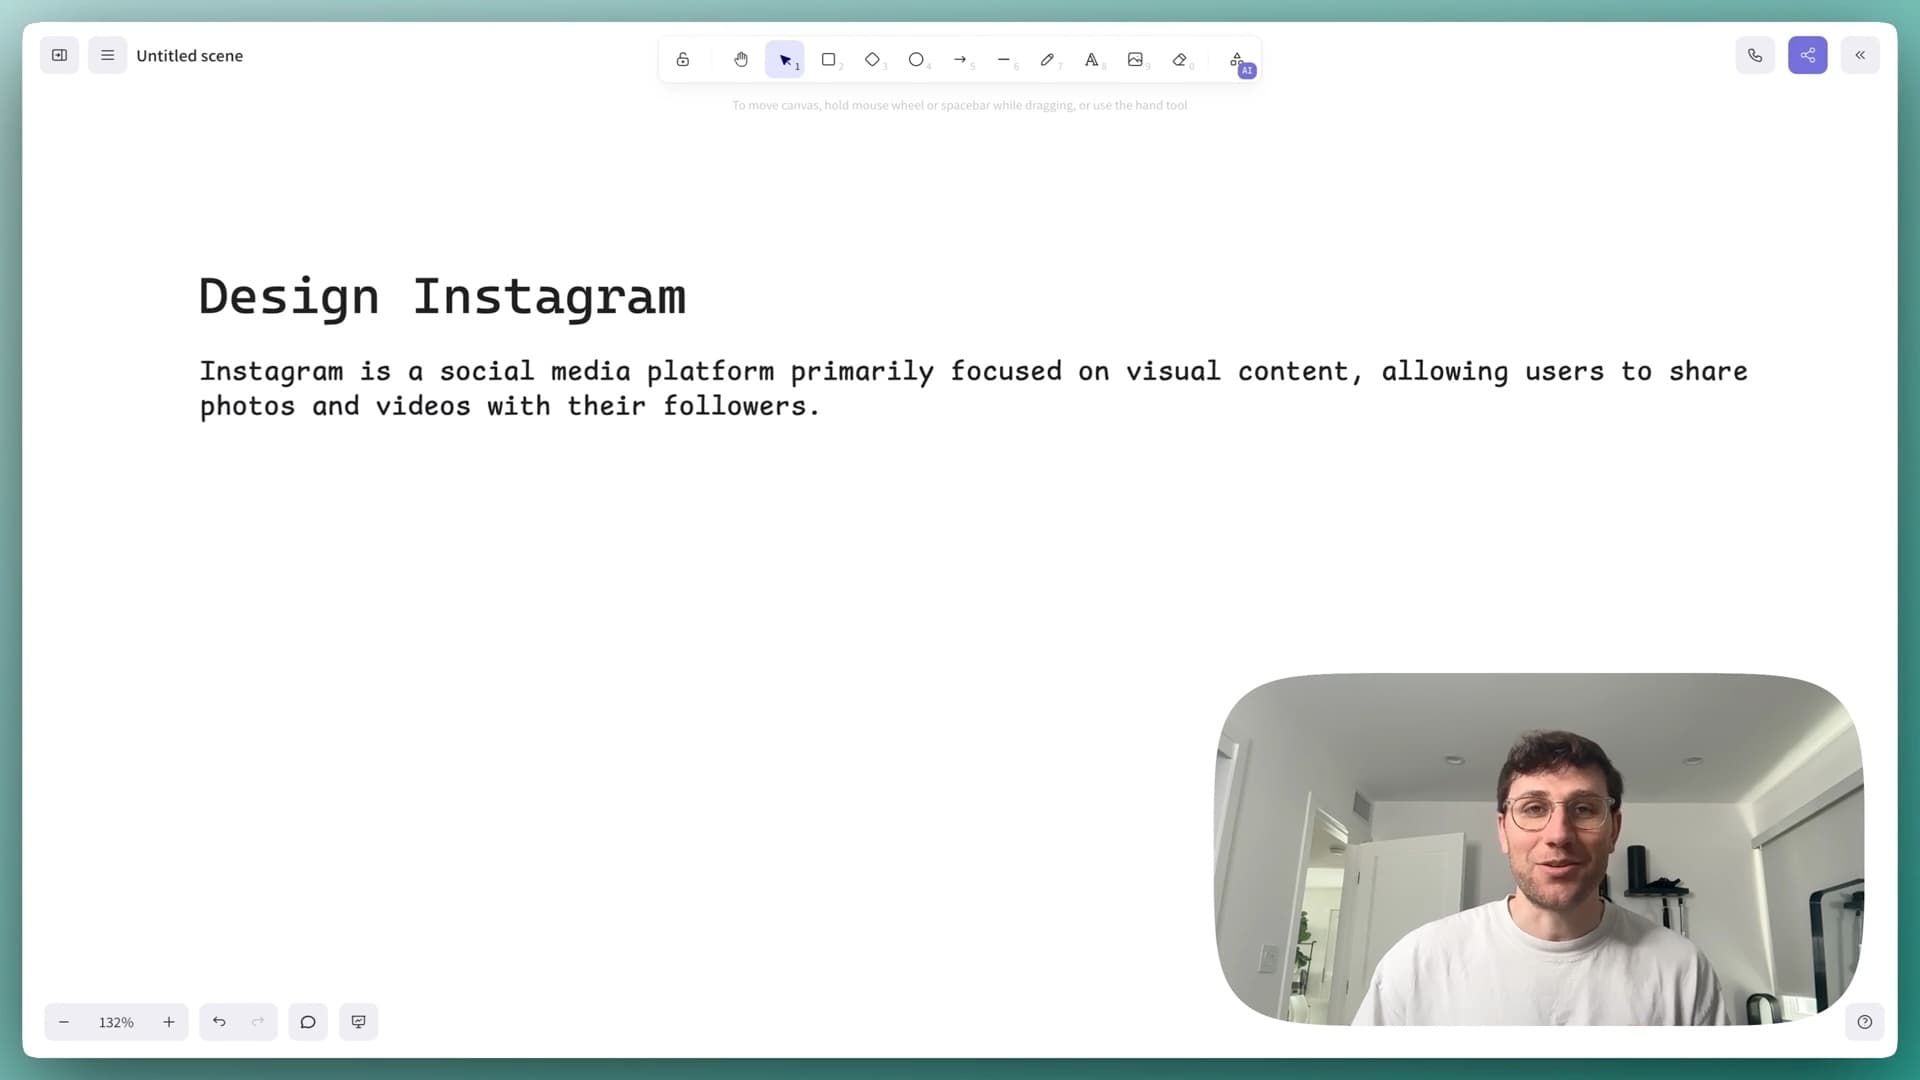Select the Ellipse shape tool
Viewport: 1920px width, 1080px height.
tap(916, 60)
